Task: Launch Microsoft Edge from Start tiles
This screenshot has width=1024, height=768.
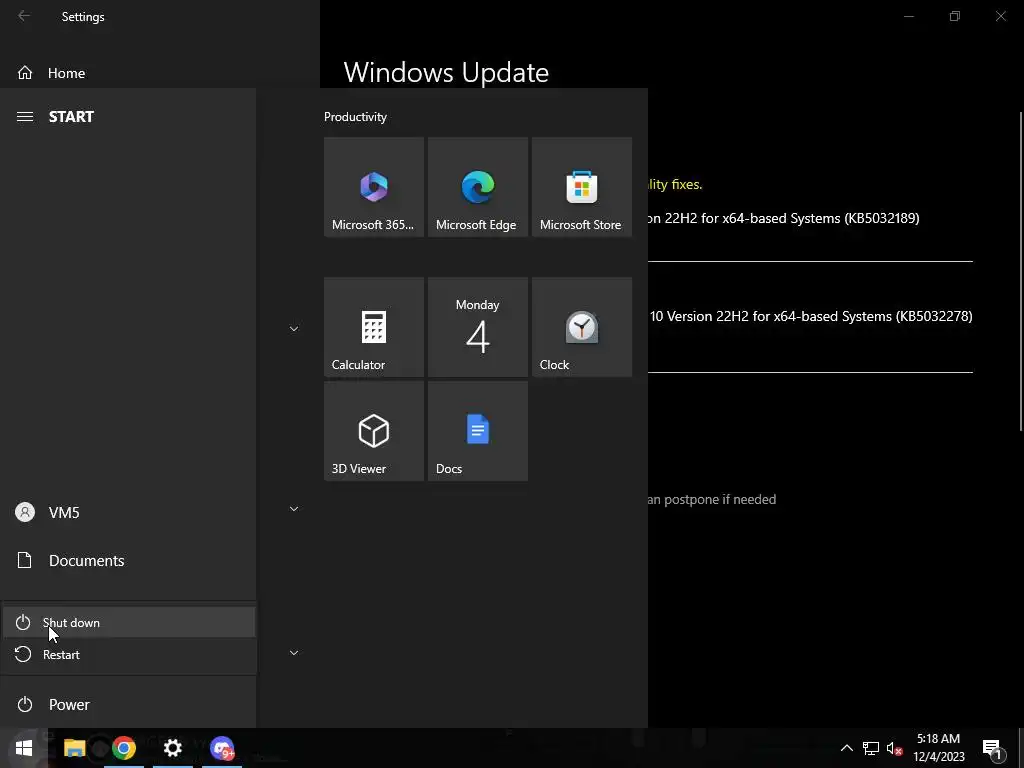Action: pyautogui.click(x=477, y=187)
